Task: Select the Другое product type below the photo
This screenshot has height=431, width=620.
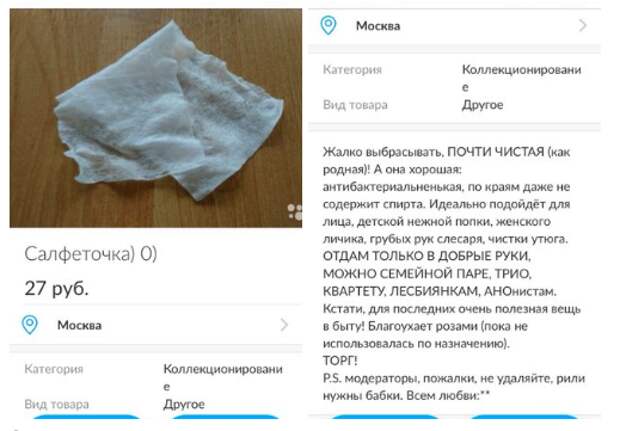Action: click(184, 404)
